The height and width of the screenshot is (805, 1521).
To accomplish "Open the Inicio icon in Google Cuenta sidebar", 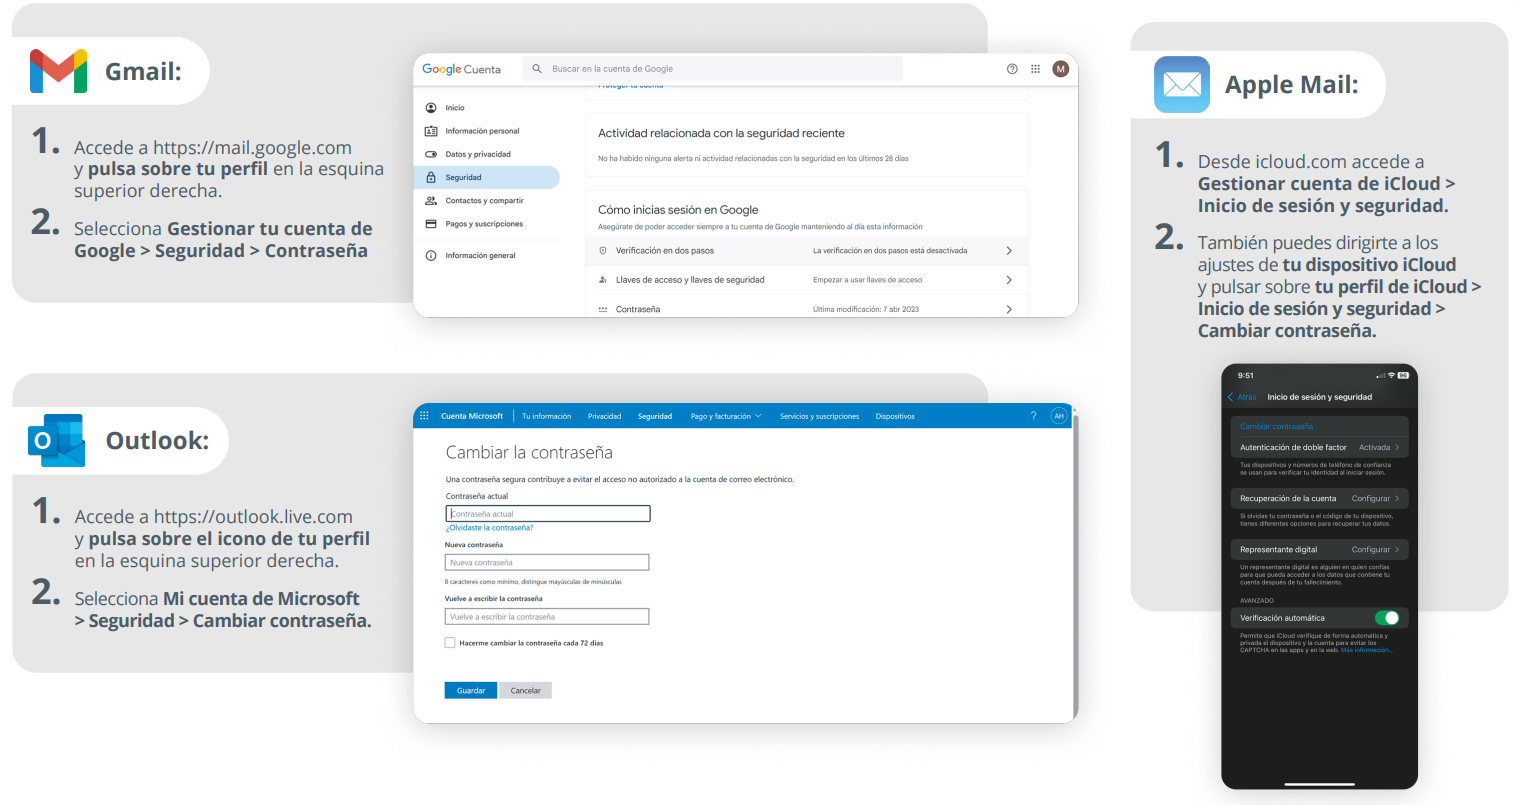I will 431,108.
